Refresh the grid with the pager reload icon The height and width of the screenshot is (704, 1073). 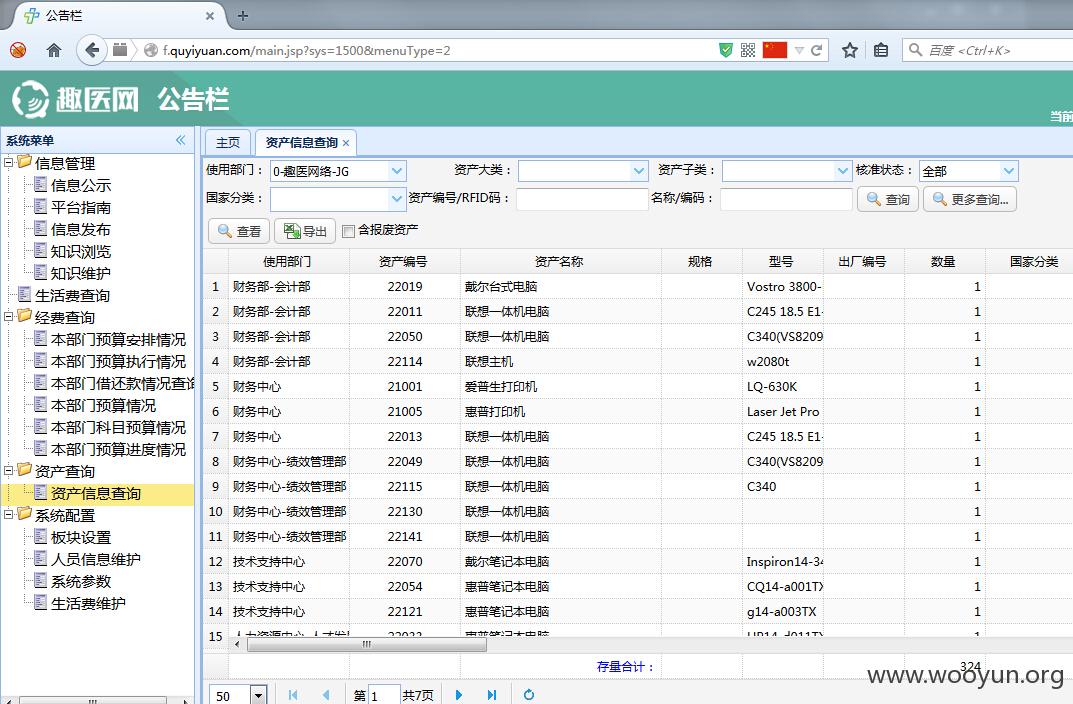529,694
